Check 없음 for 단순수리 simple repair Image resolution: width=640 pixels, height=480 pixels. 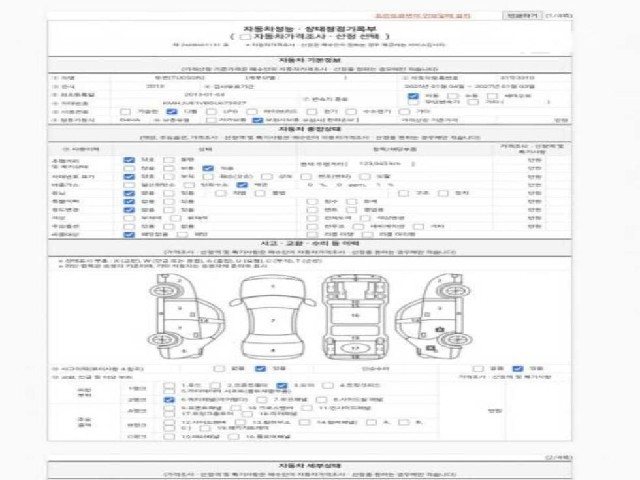point(478,369)
